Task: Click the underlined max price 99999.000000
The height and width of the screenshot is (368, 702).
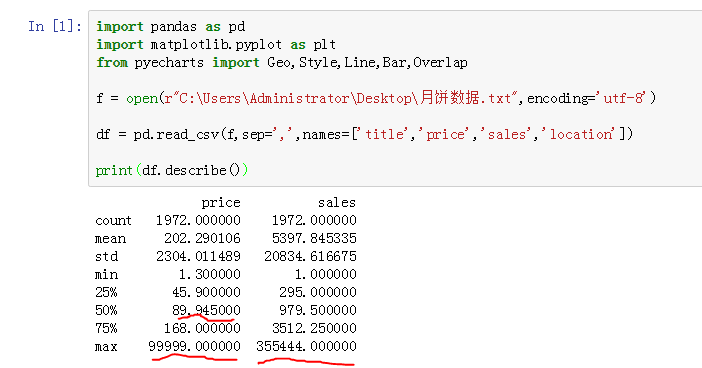Action: pos(194,346)
